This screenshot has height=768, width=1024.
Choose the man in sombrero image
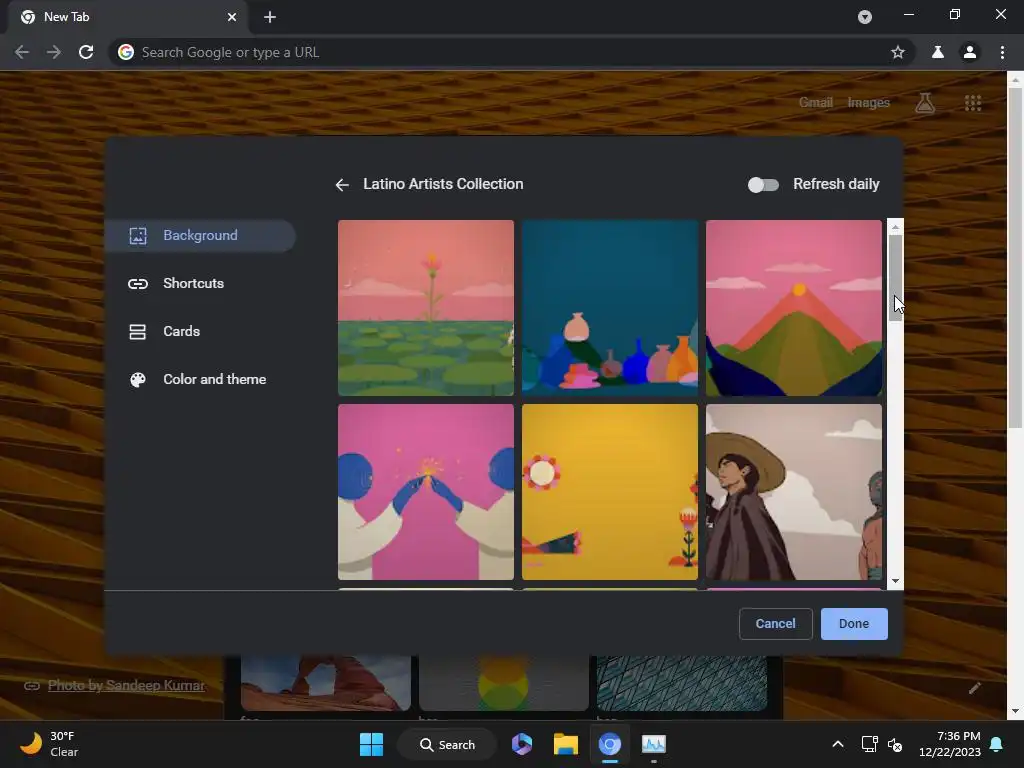pos(794,492)
